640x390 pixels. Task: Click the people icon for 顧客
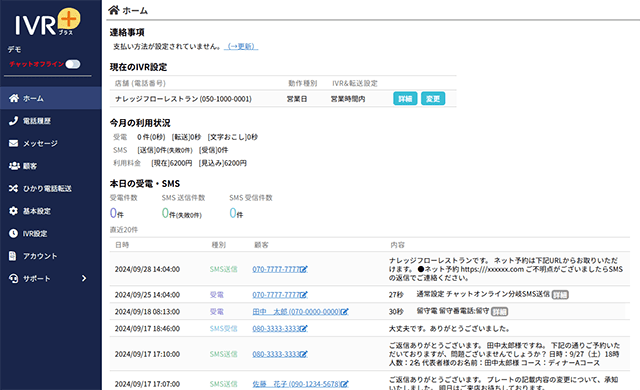[x=14, y=166]
